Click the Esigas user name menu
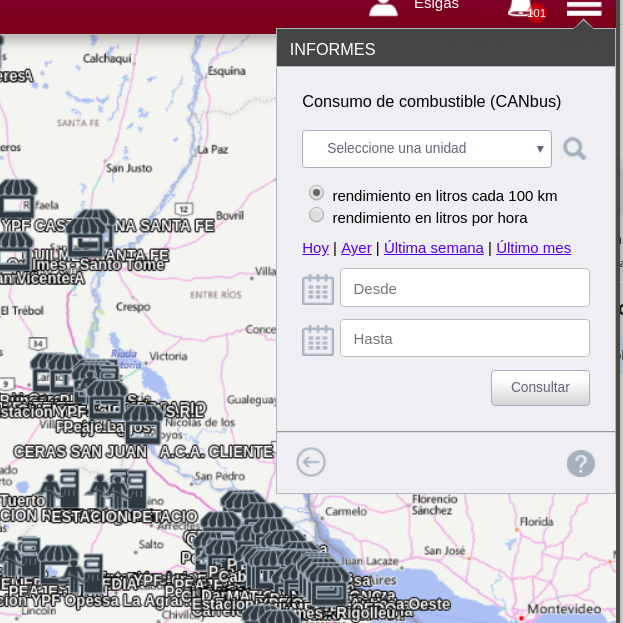 [436, 5]
